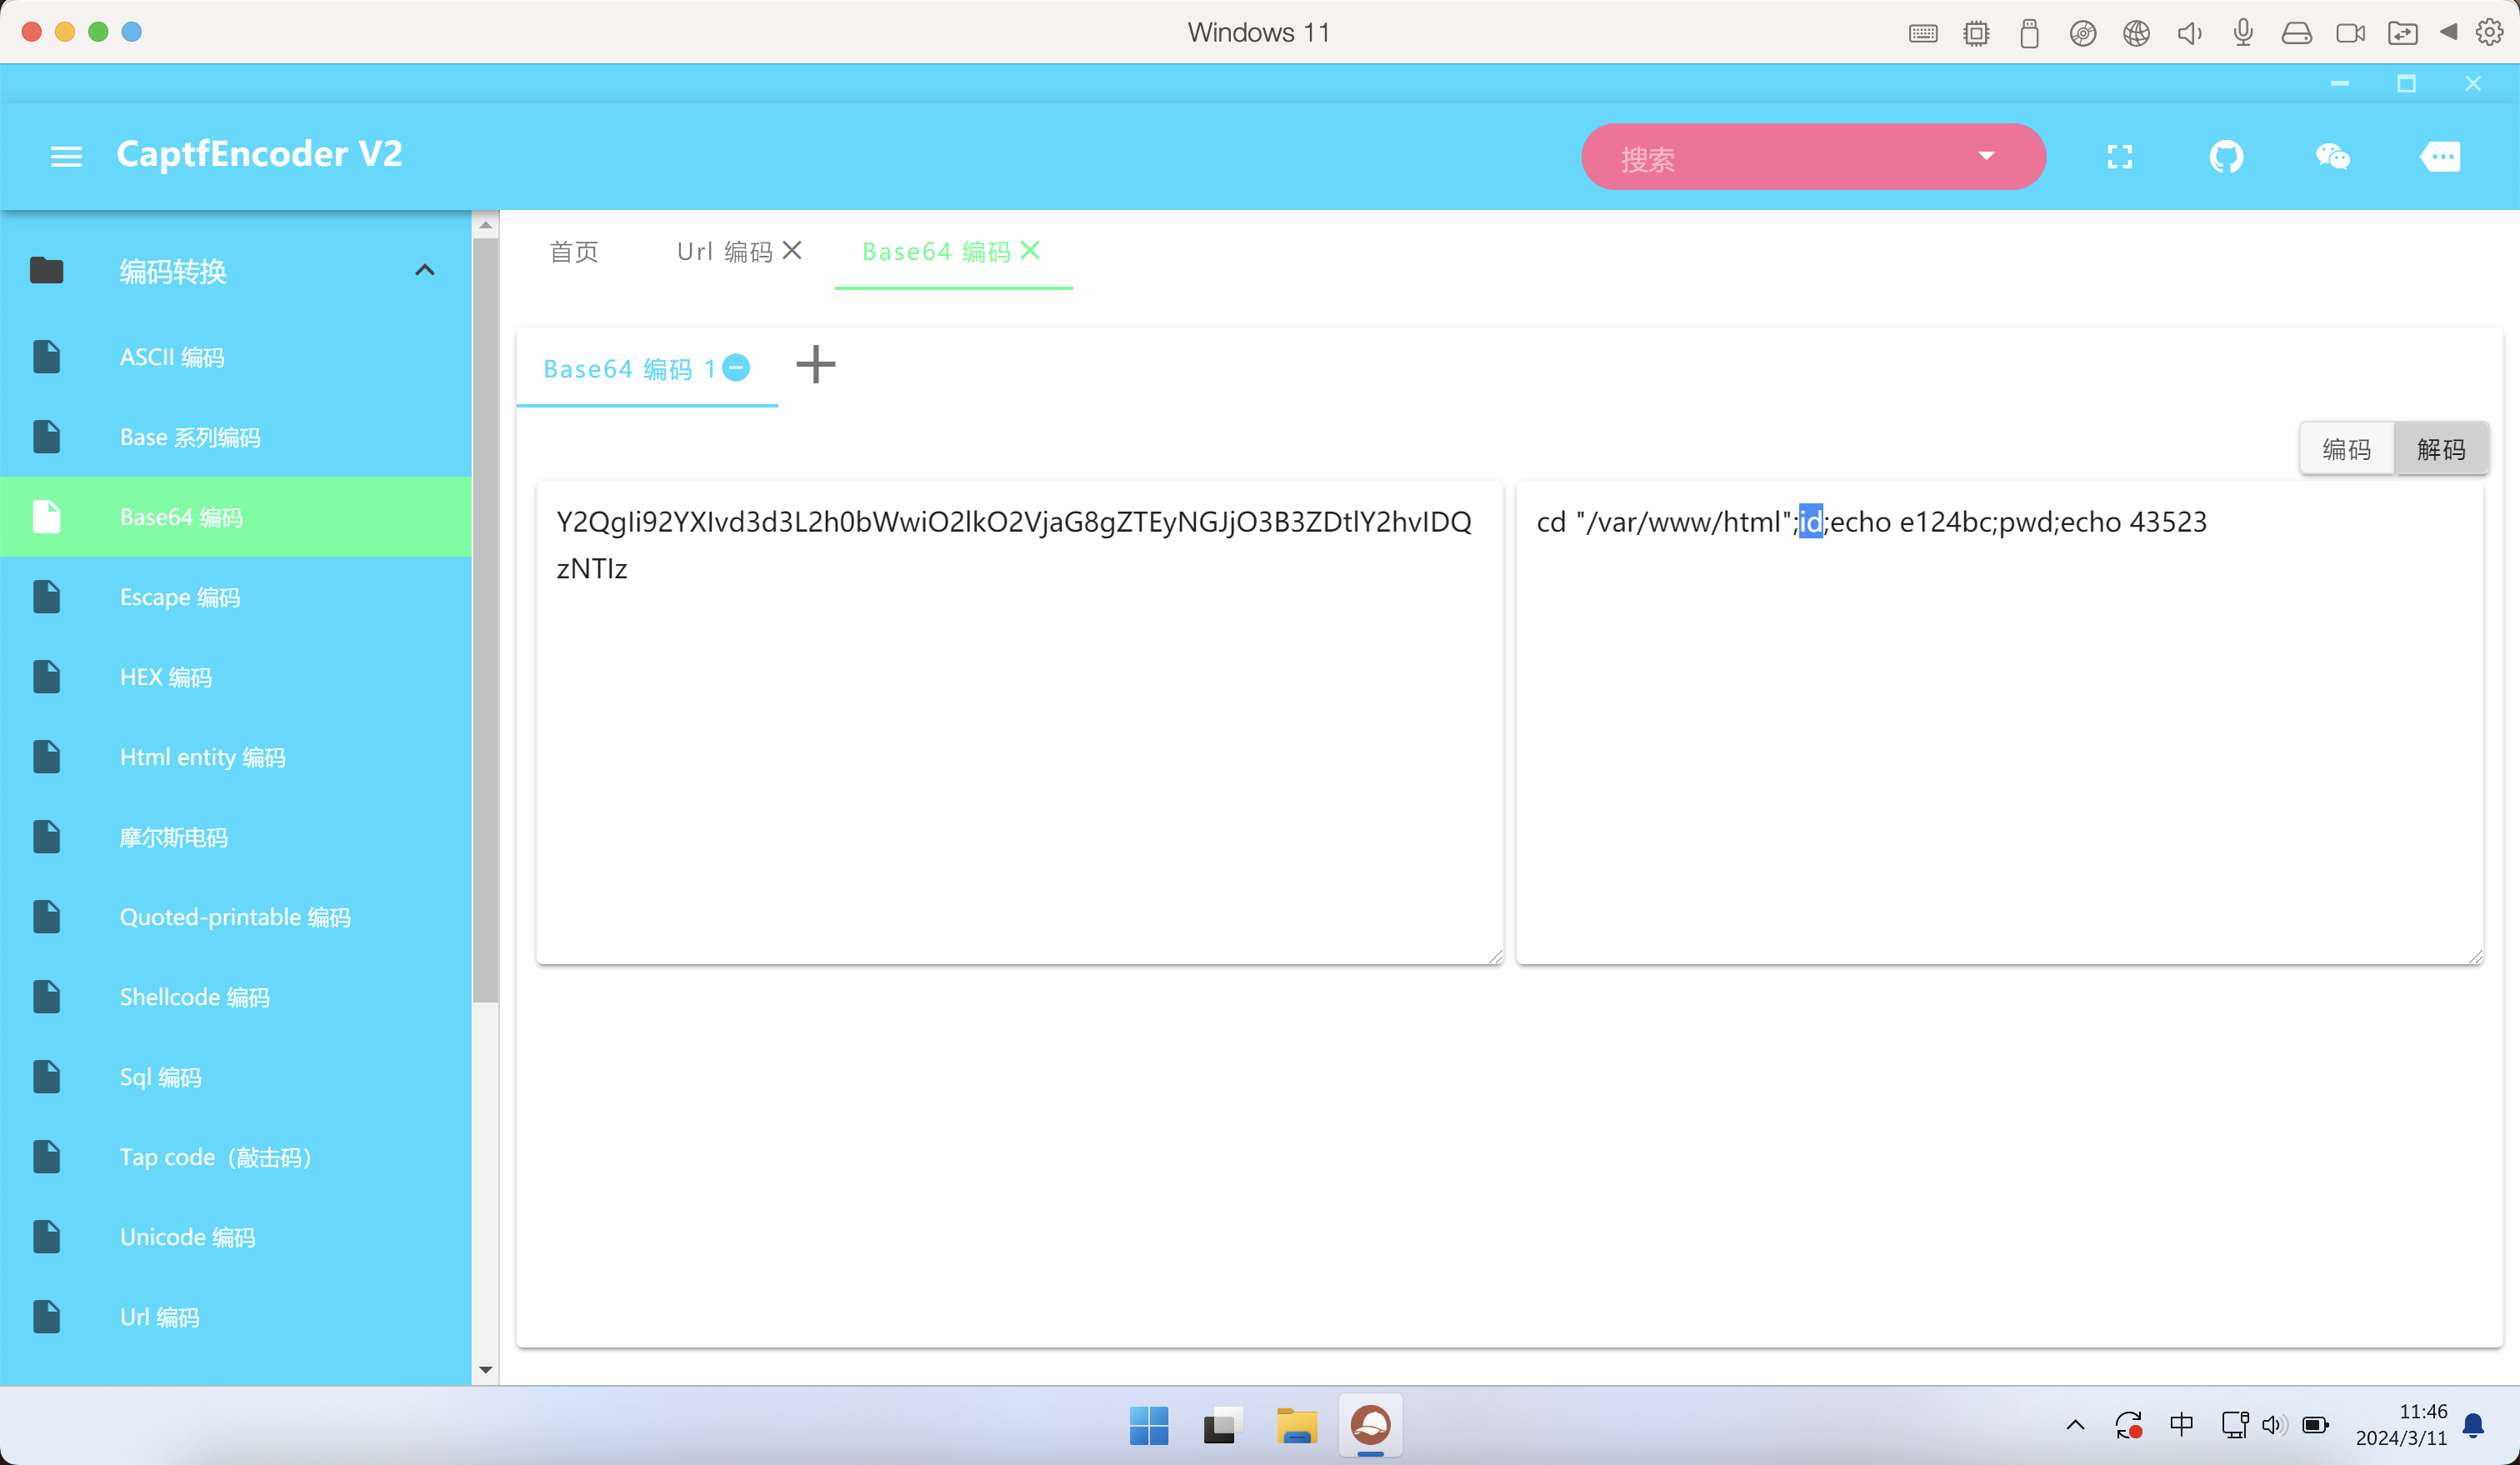Select HEX 编码 in sidebar
2520x1465 pixels.
[236, 677]
